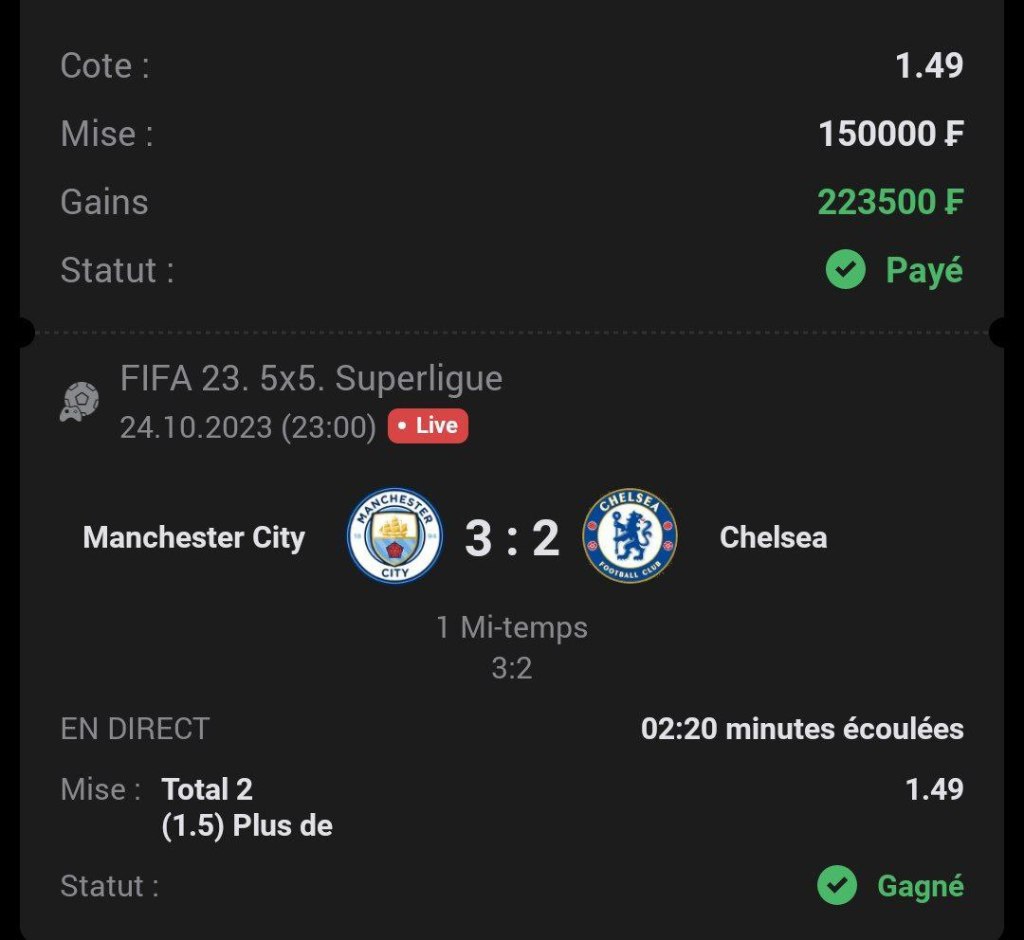Tap the EN DIRECT label

point(135,729)
